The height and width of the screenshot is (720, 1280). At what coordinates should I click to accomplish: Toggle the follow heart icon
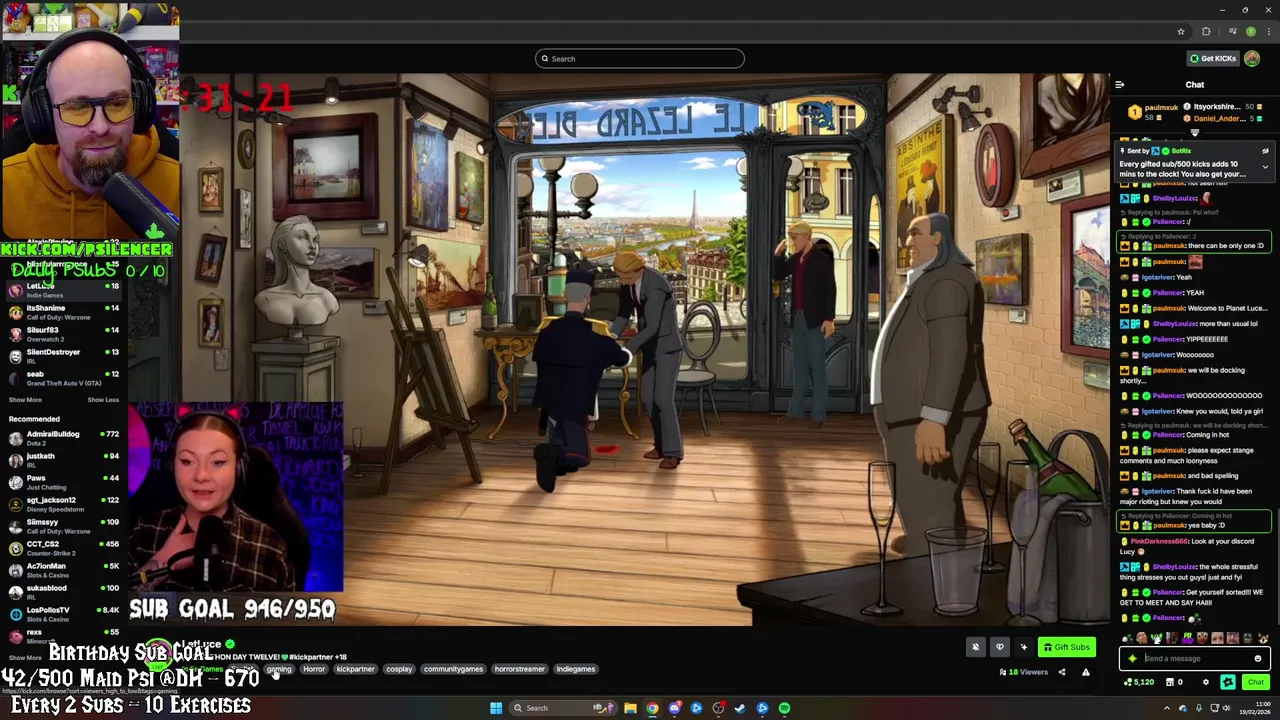(x=999, y=647)
